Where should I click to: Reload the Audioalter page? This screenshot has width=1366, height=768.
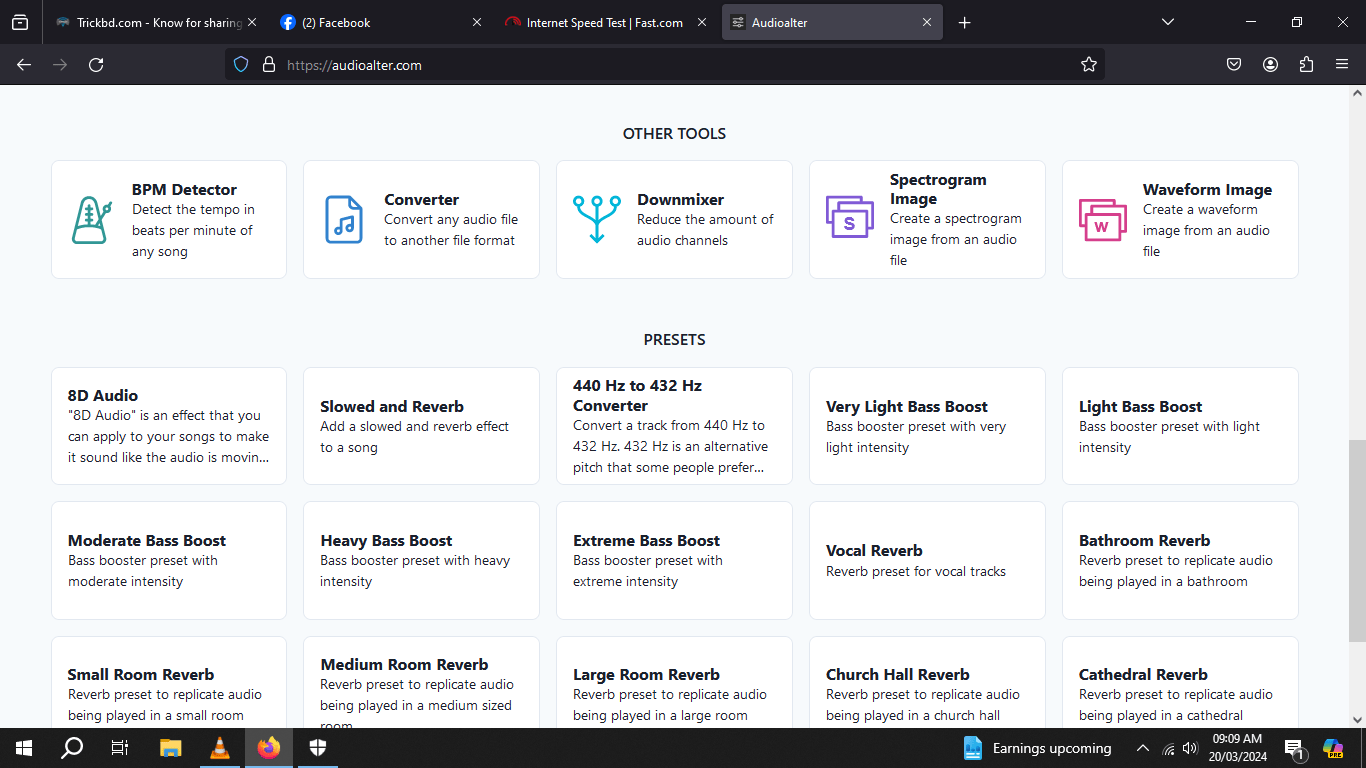tap(96, 65)
